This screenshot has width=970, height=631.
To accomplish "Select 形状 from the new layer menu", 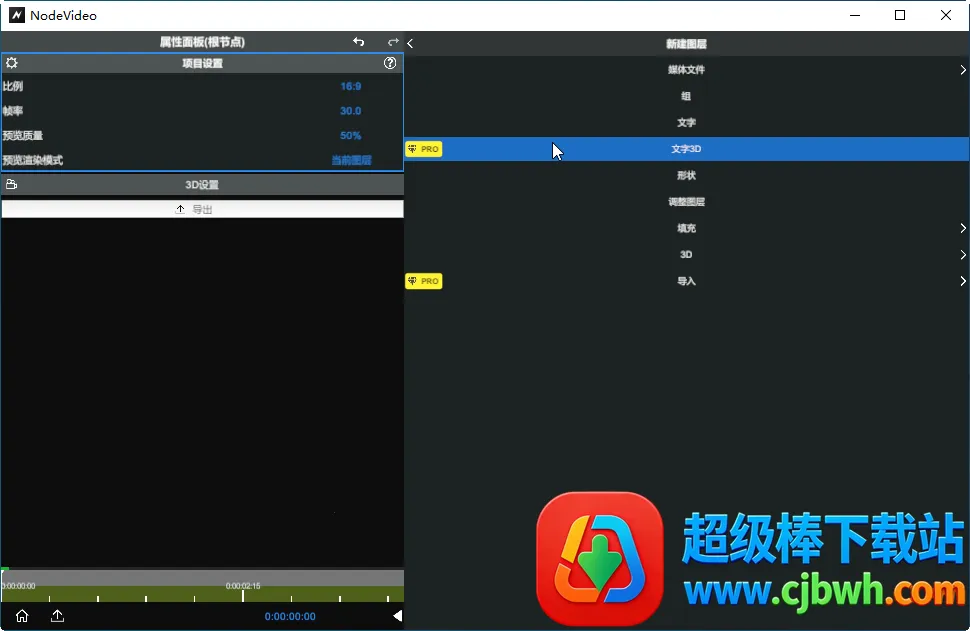I will pyautogui.click(x=686, y=176).
